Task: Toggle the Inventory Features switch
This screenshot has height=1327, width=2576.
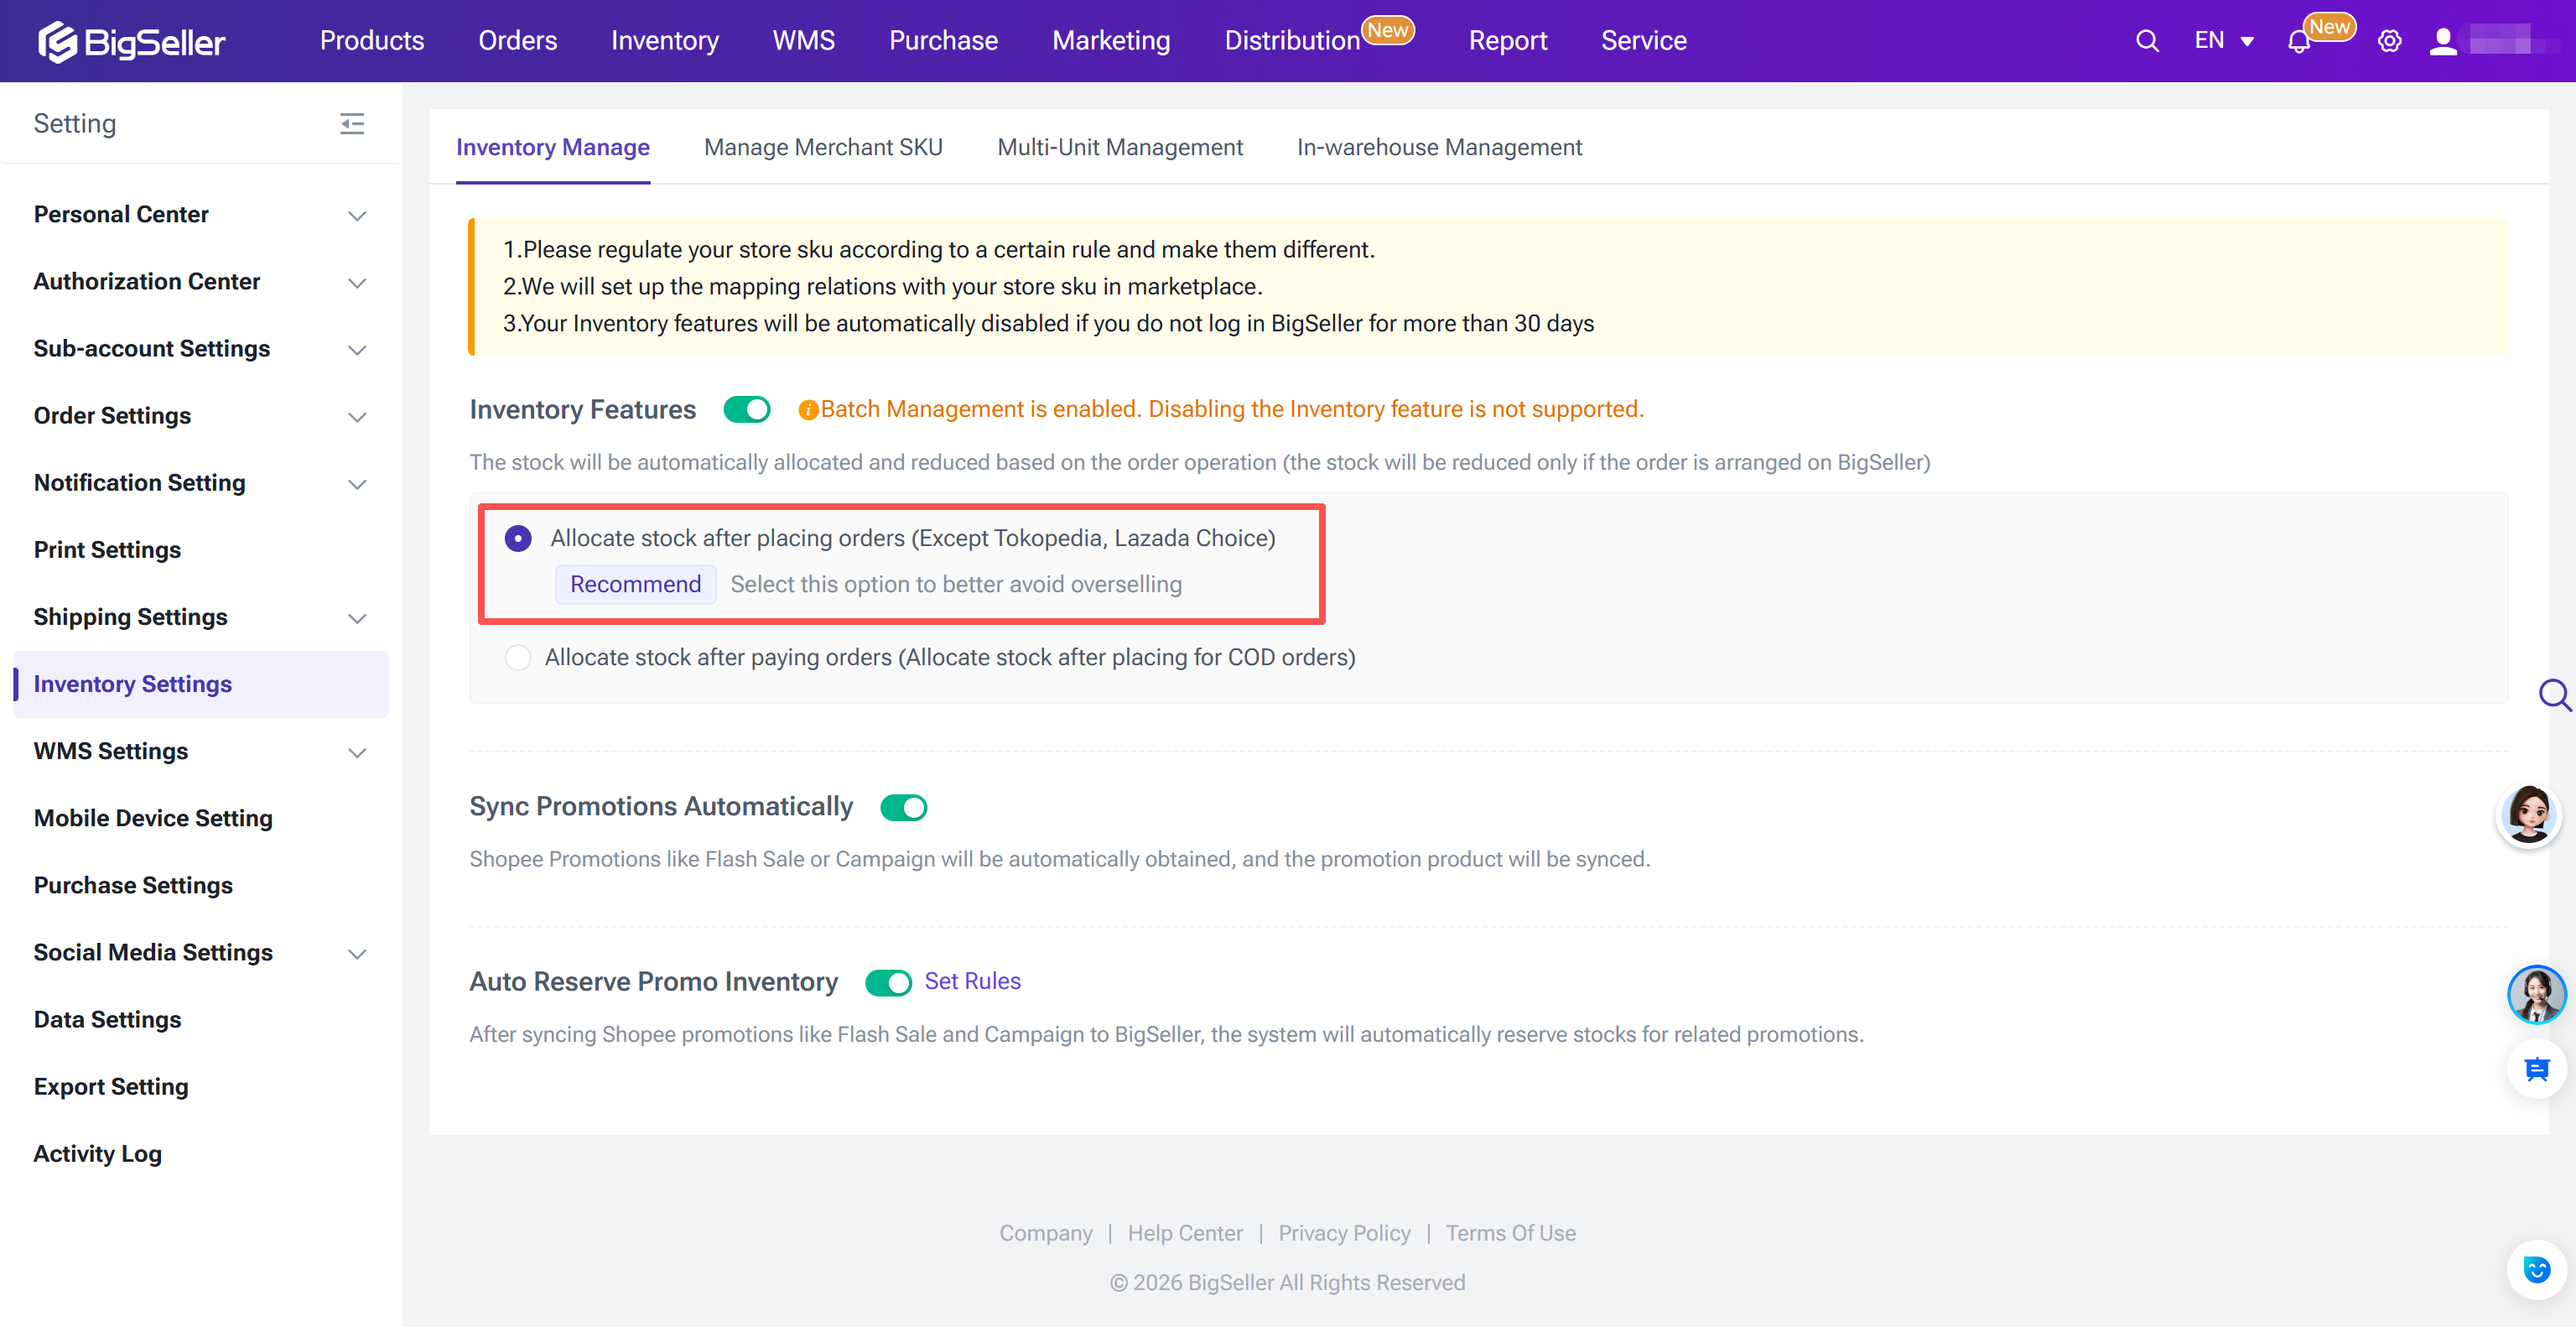Action: click(x=747, y=409)
